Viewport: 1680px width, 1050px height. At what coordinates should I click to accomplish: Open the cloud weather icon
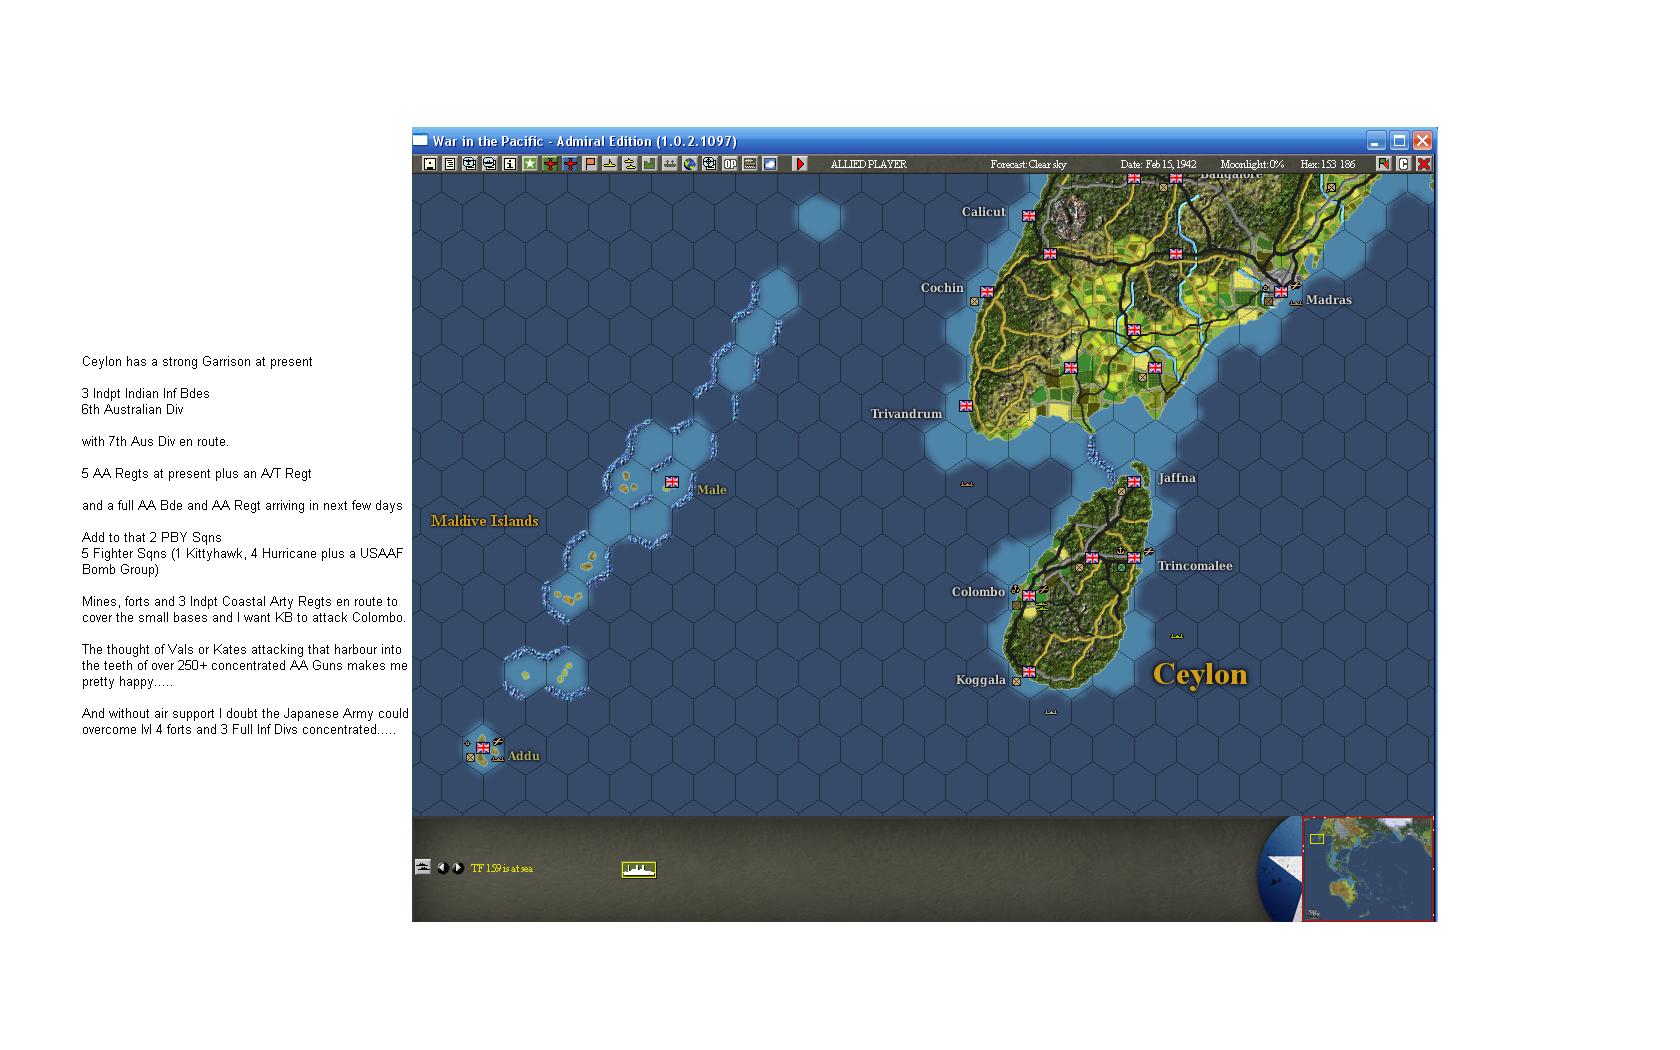coord(770,164)
